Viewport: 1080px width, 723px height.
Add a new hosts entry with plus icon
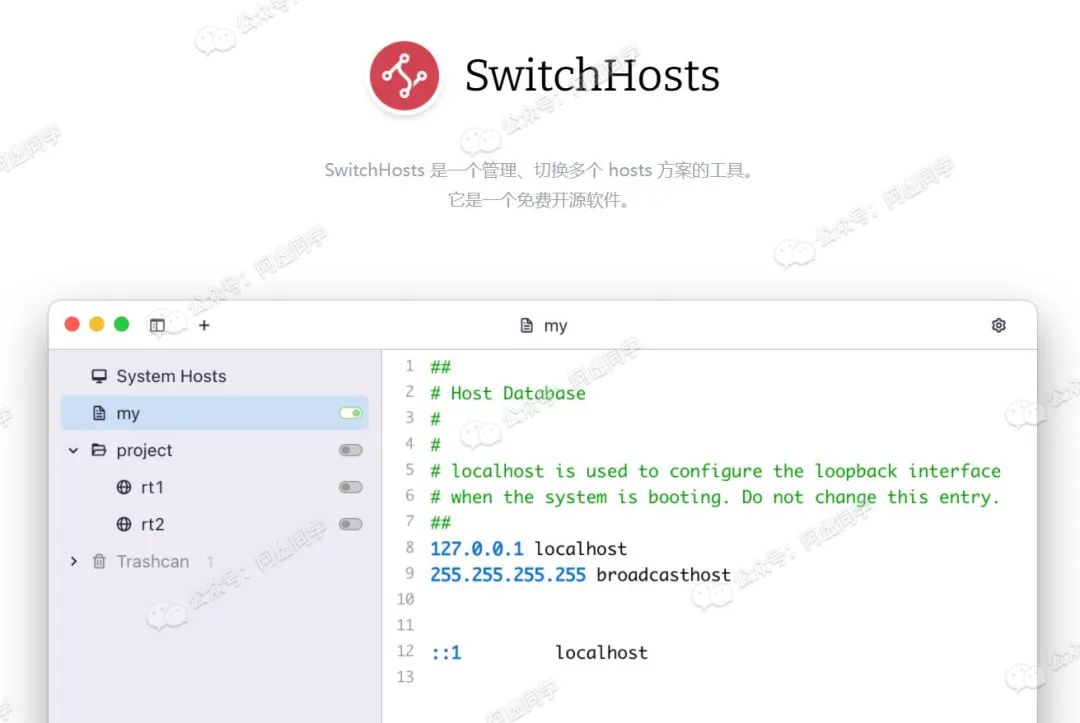(x=204, y=325)
